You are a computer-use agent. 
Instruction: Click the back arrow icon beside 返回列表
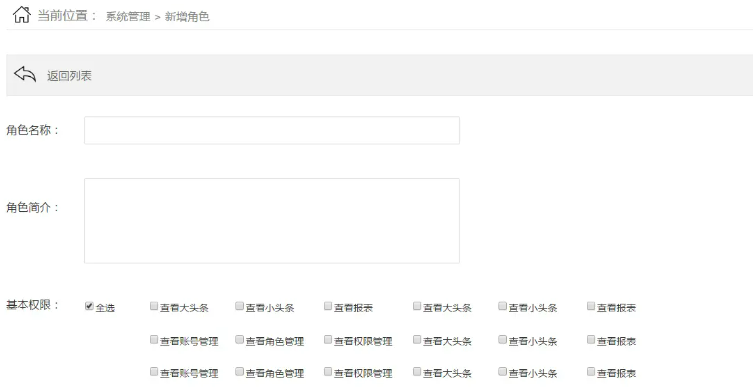point(25,74)
